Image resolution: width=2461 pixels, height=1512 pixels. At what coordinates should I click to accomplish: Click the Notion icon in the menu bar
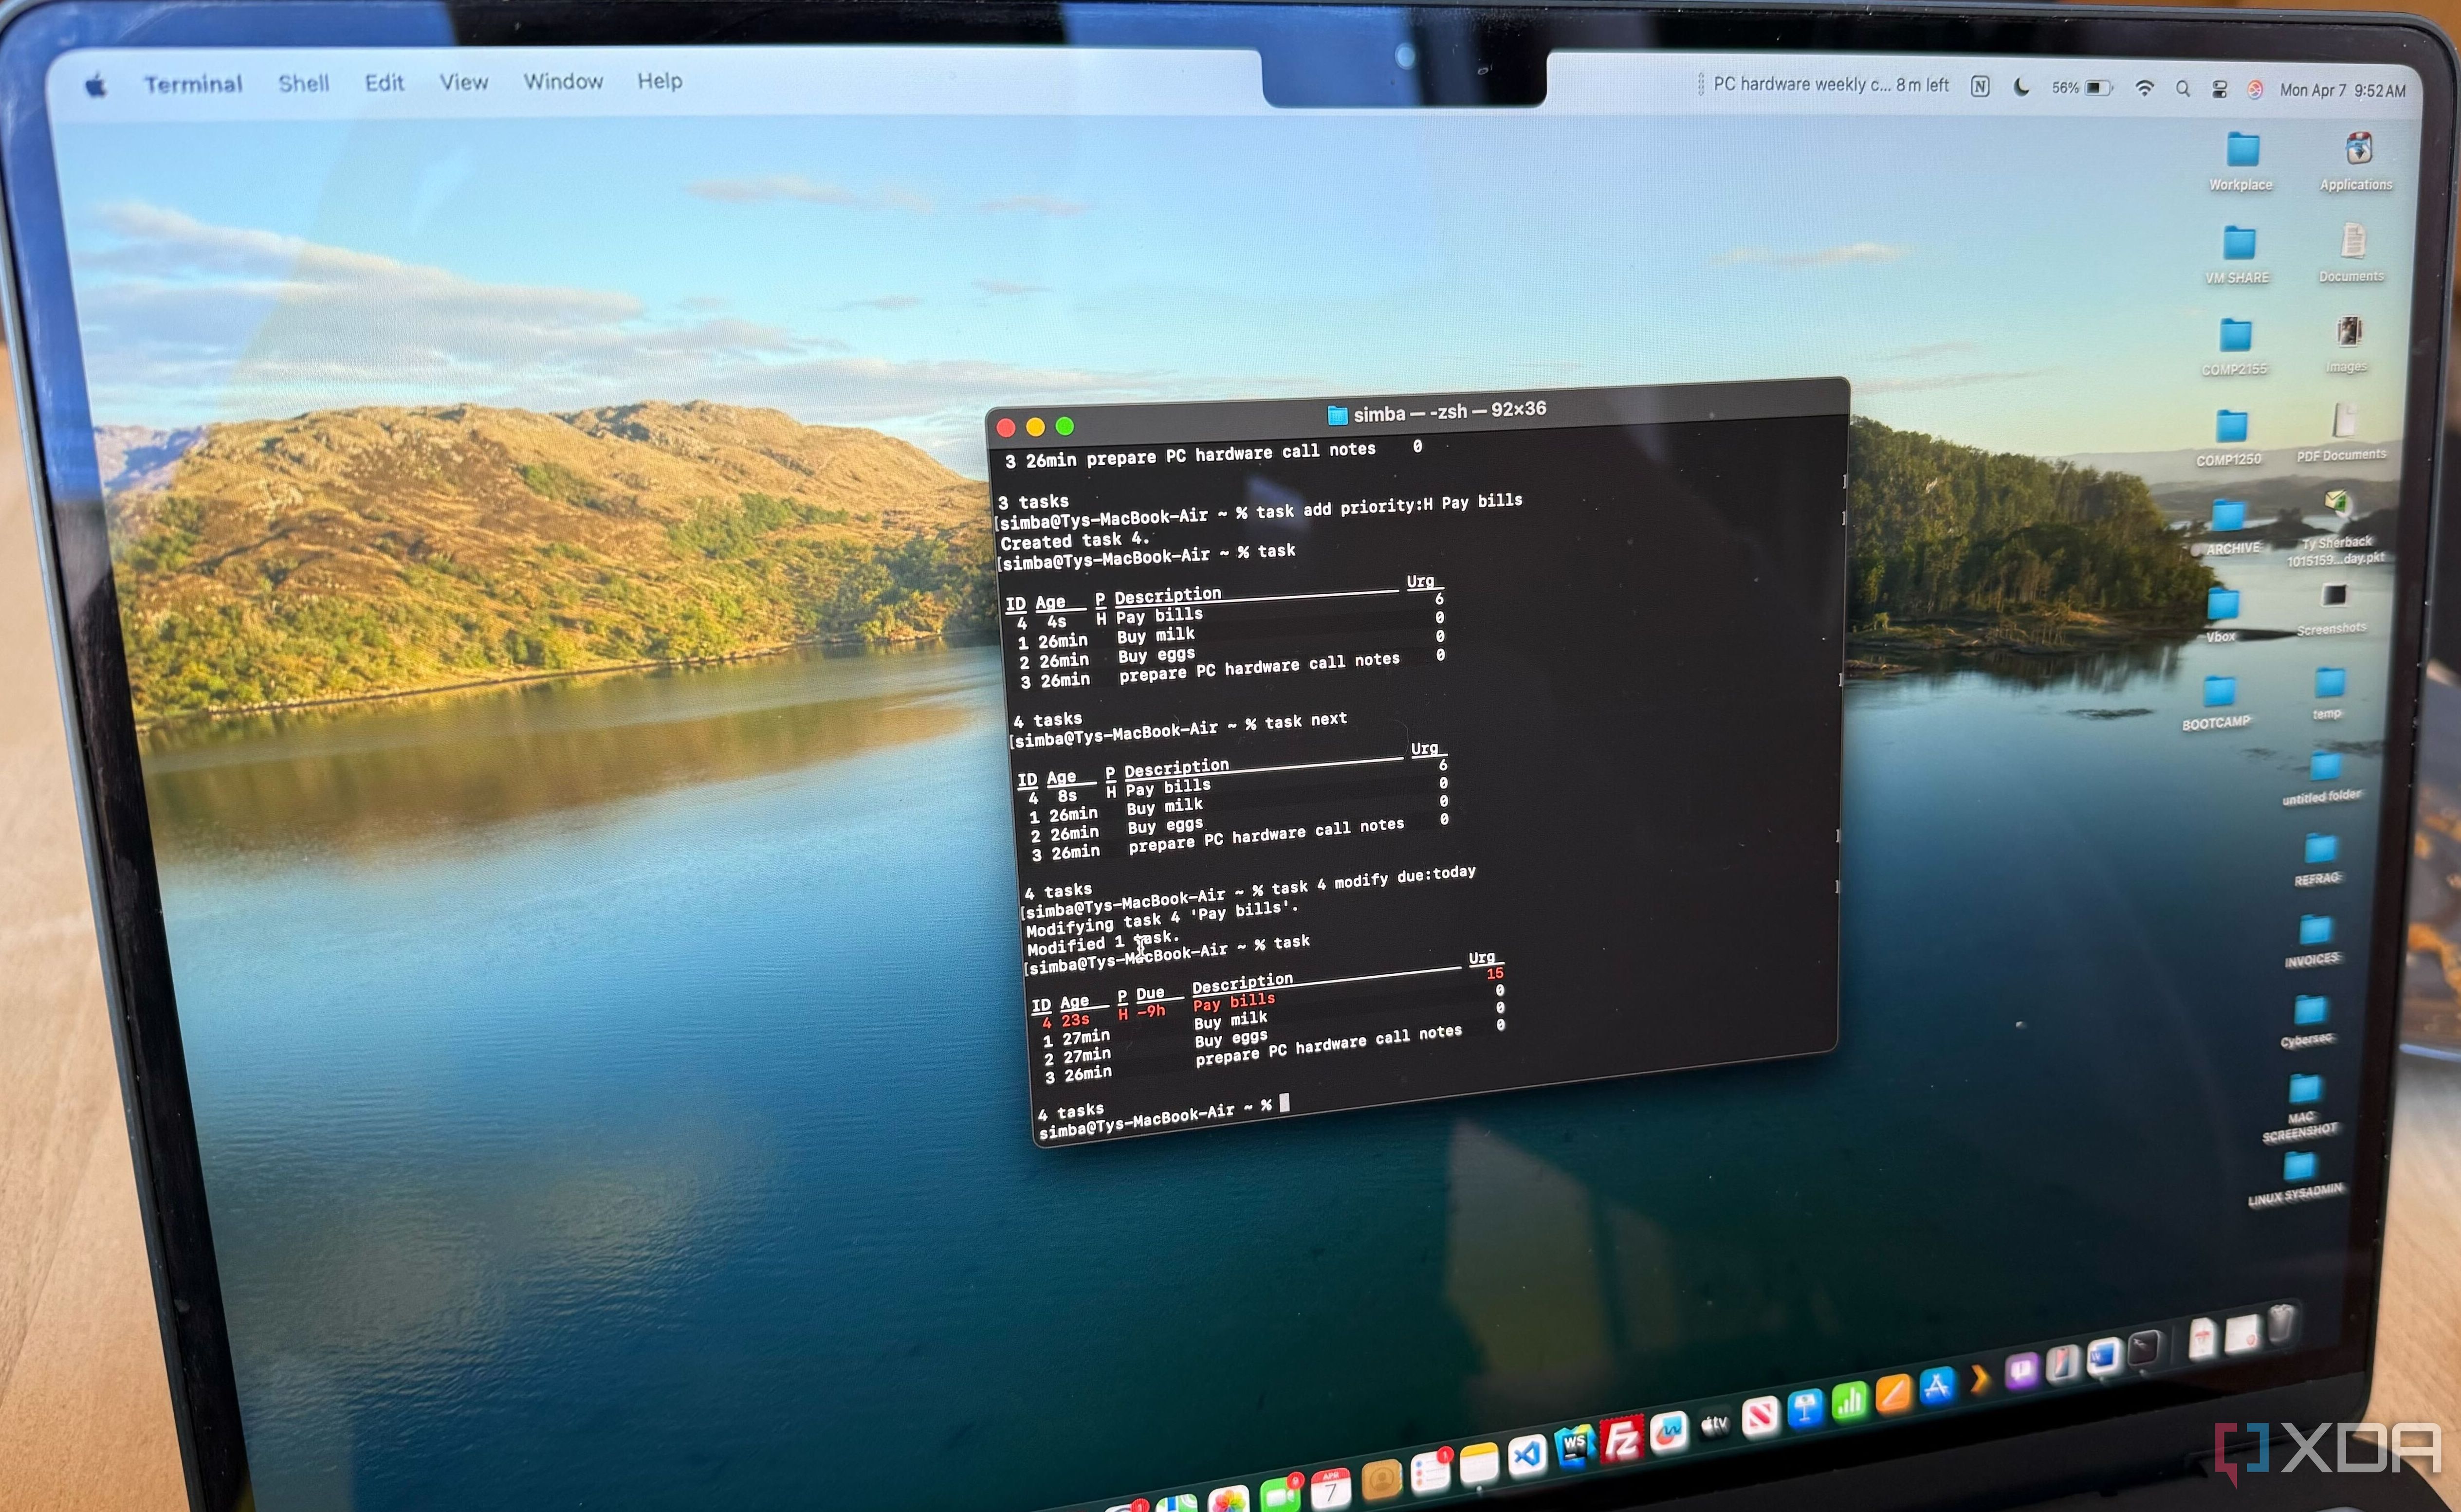click(1980, 88)
